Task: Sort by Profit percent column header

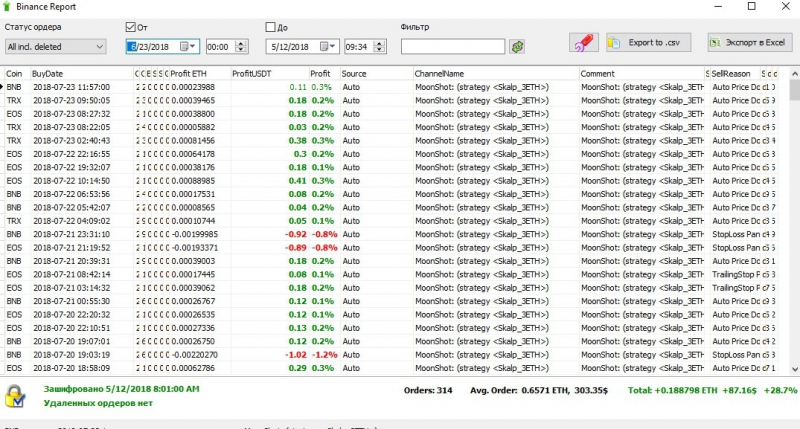Action: pos(324,73)
